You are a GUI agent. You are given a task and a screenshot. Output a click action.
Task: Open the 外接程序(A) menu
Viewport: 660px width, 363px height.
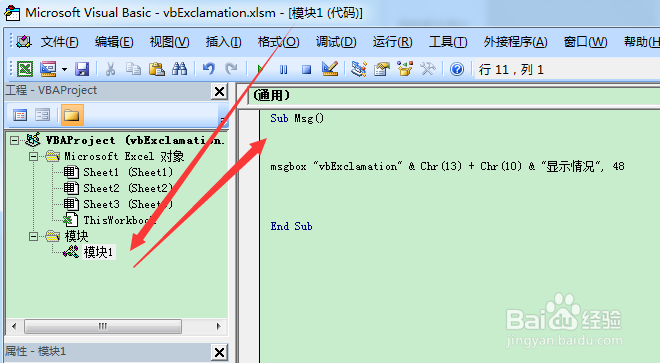pyautogui.click(x=515, y=42)
